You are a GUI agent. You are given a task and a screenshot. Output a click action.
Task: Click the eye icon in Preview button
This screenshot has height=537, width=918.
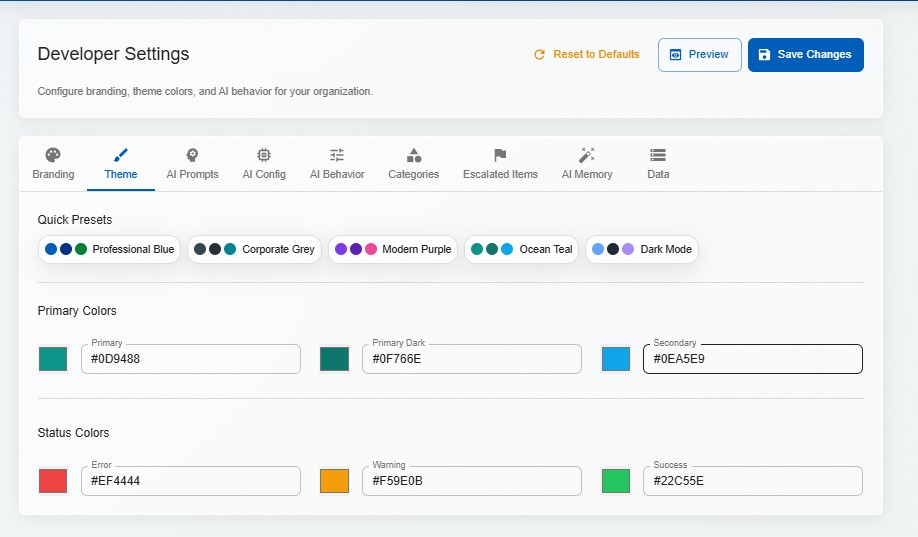pos(675,54)
